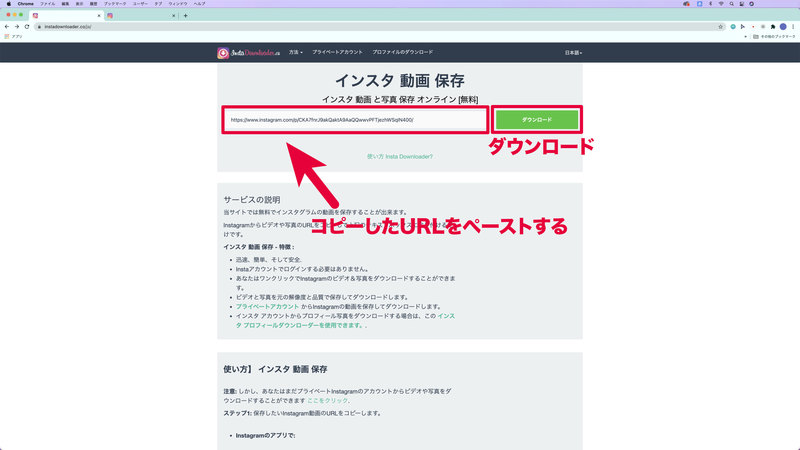Open the Chrome menu in menu bar
The image size is (800, 450).
[26, 4]
